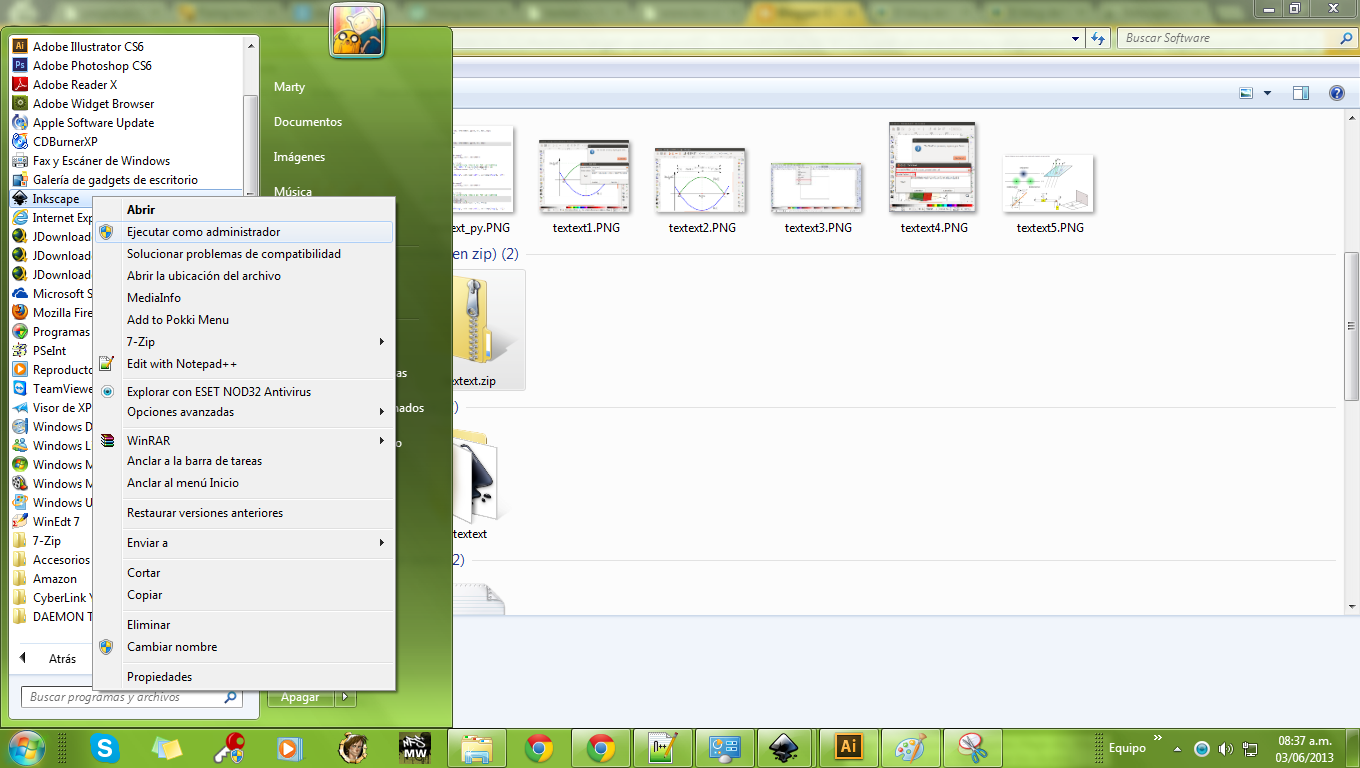
Task: Open Música link in Start menu
Action: [293, 191]
